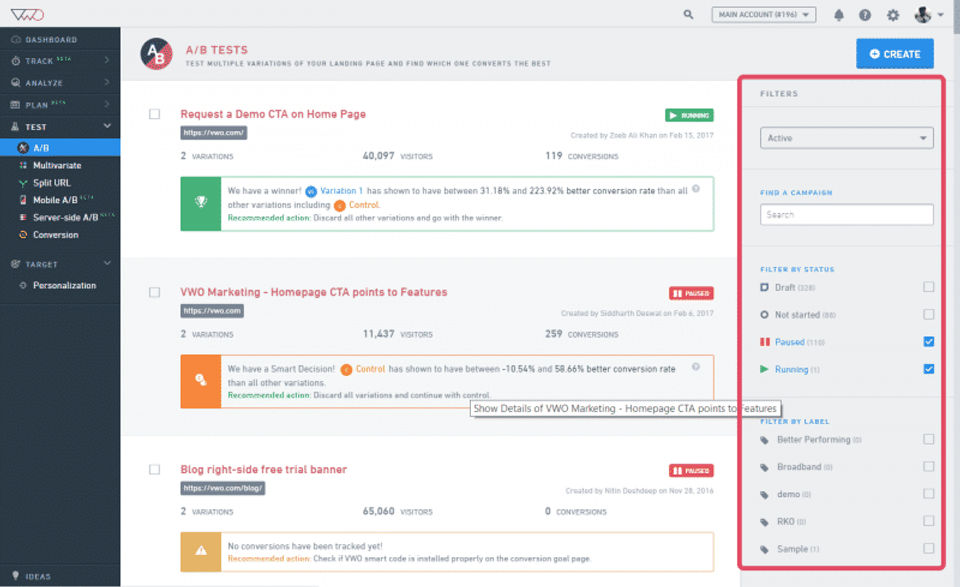The height and width of the screenshot is (587, 960).
Task: Select the VWO Marketing campaign checkbox
Action: (x=154, y=292)
